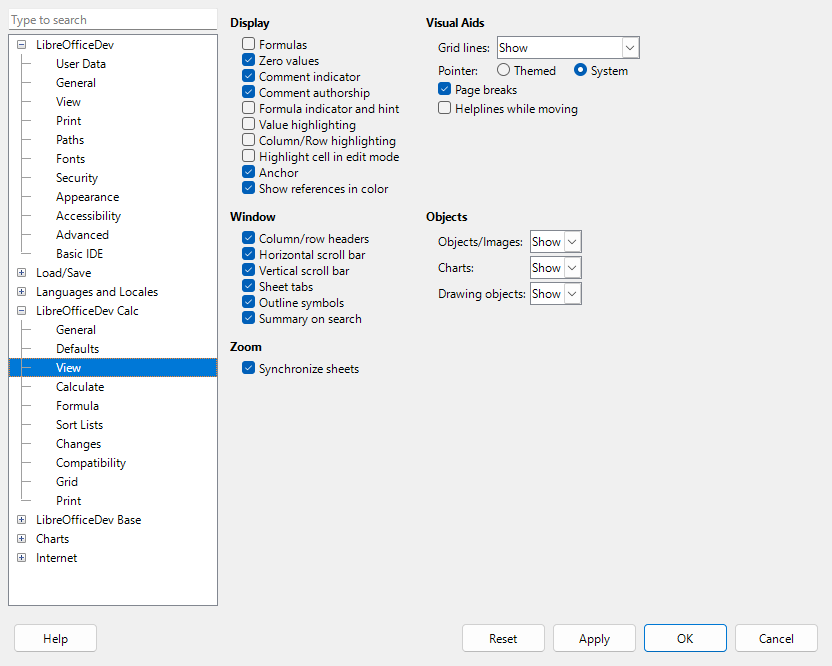Uncheck Synchronize sheets under Zoom
Screen dimensions: 832x666
click(x=247, y=368)
